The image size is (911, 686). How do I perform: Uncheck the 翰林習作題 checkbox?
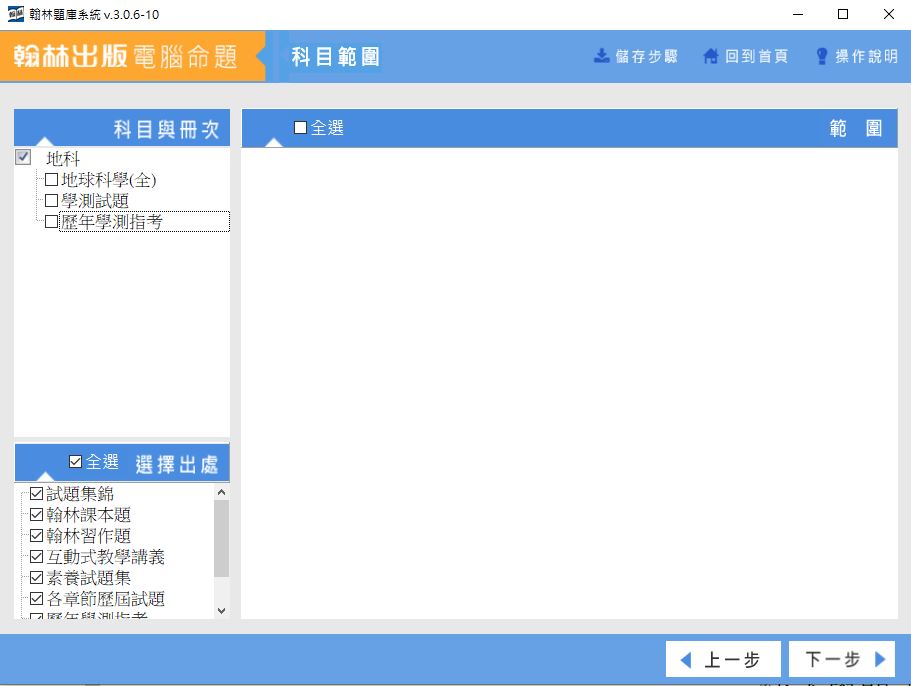(37, 535)
